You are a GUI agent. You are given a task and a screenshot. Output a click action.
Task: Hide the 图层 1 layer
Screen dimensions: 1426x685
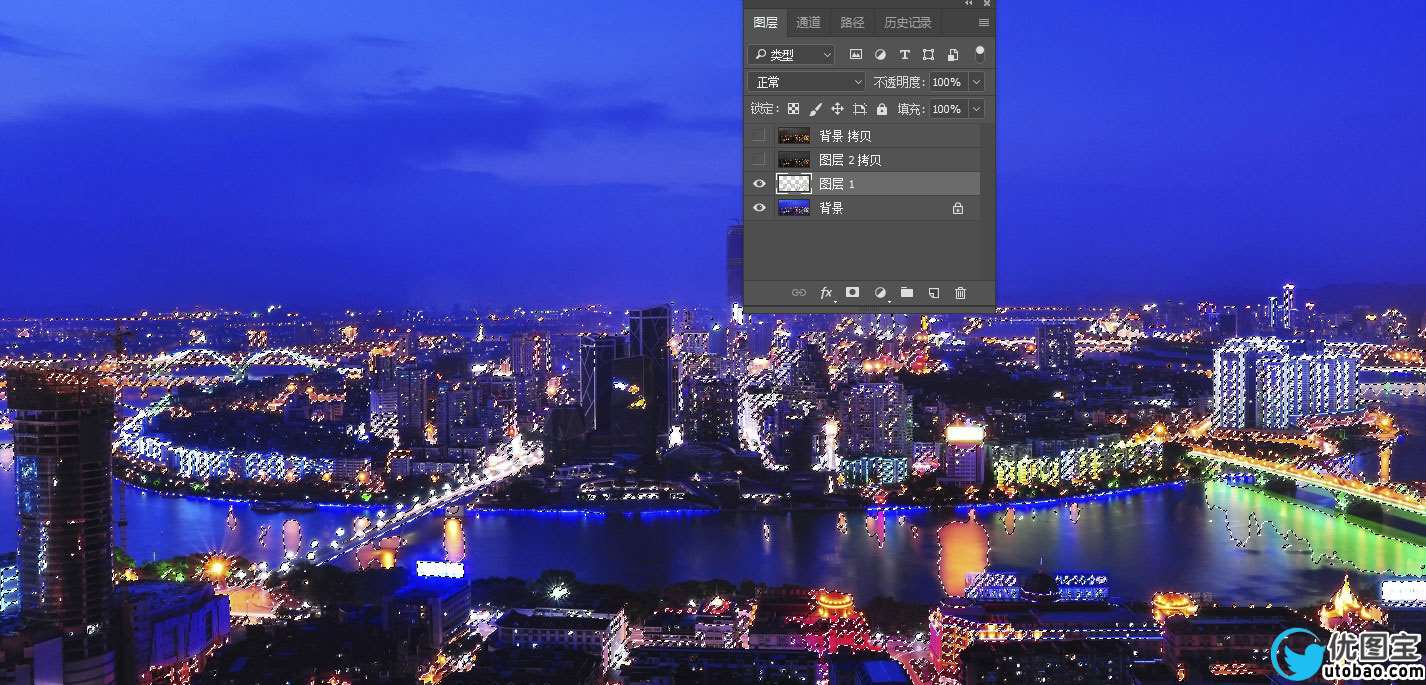click(759, 183)
